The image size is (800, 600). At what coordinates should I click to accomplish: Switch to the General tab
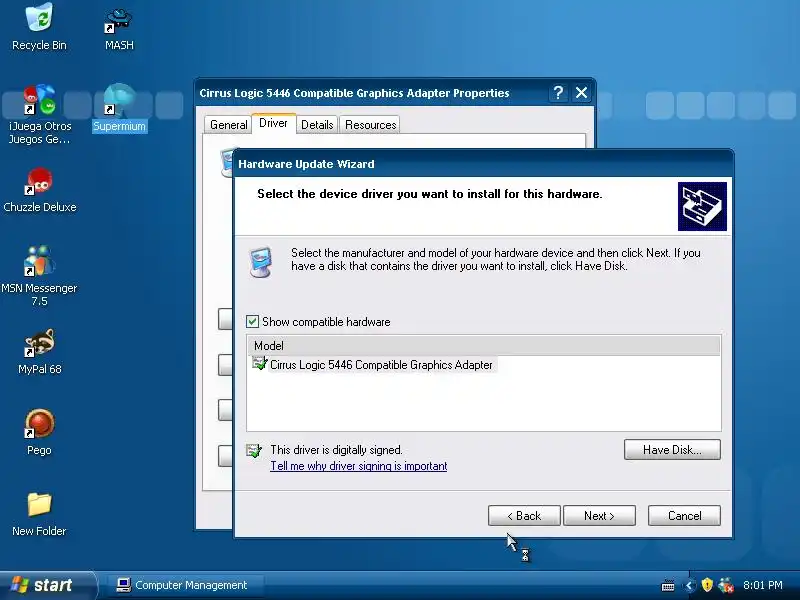tap(228, 125)
